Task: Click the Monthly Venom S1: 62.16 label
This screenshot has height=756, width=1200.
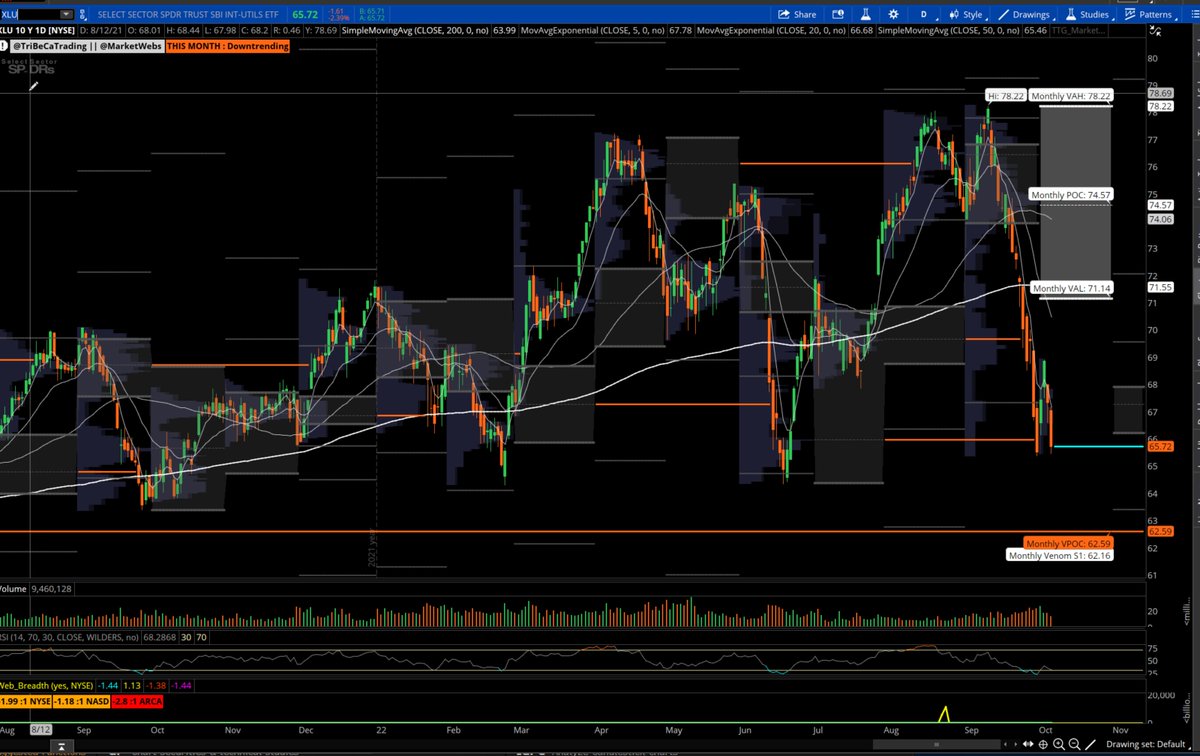Action: click(x=1060, y=555)
